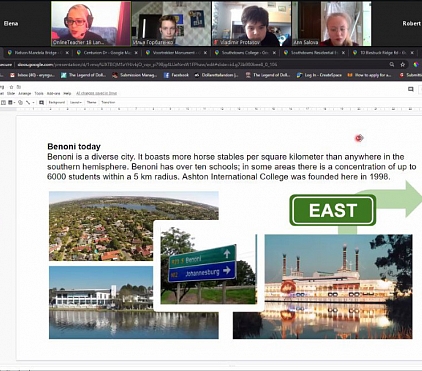Switch to the Nelson Mandela Bridge tab
The height and width of the screenshot is (371, 422).
36,53
